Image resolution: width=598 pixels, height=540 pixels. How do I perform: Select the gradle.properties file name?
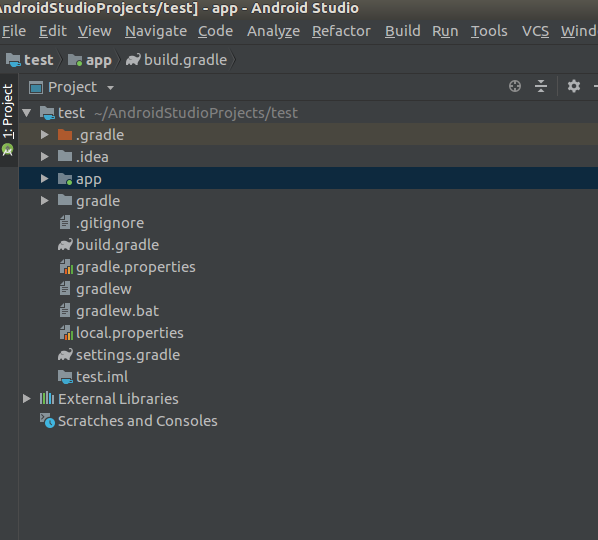(136, 267)
